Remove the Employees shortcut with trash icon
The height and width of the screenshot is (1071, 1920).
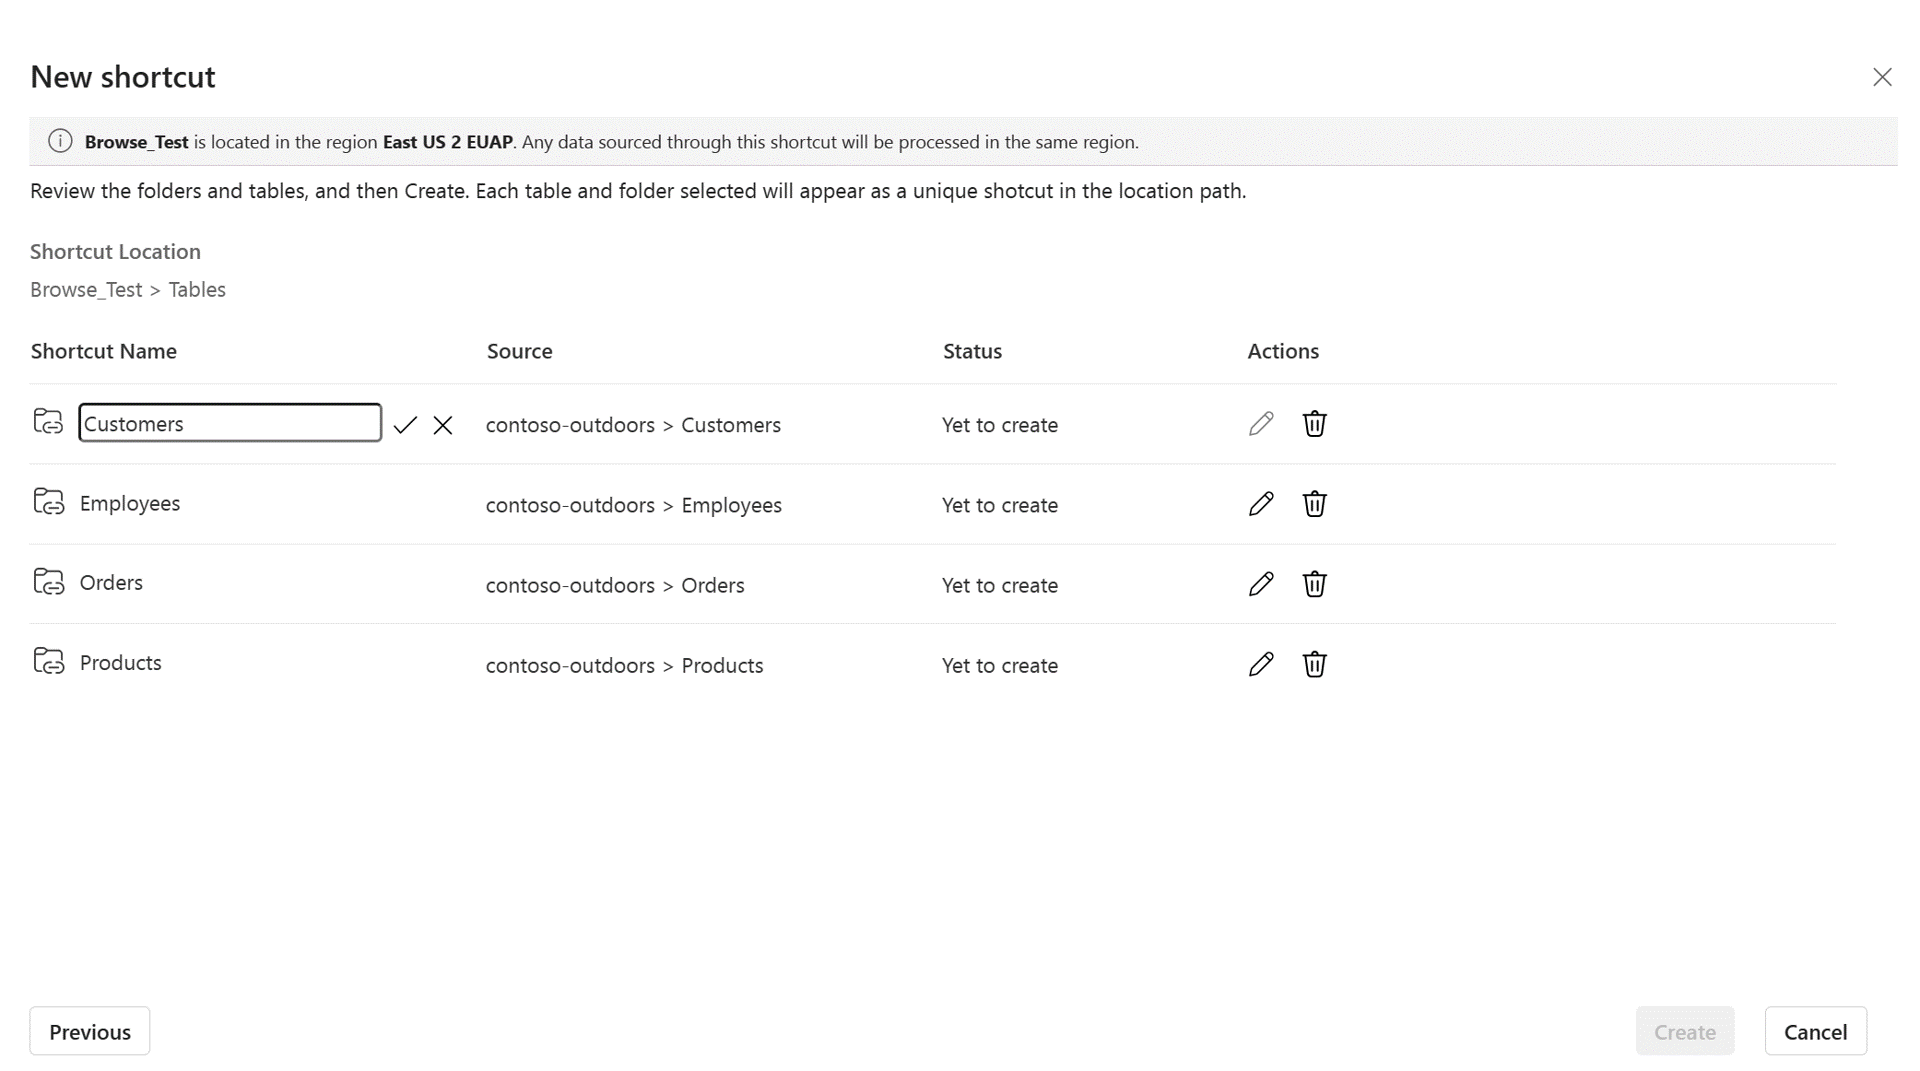tap(1314, 504)
